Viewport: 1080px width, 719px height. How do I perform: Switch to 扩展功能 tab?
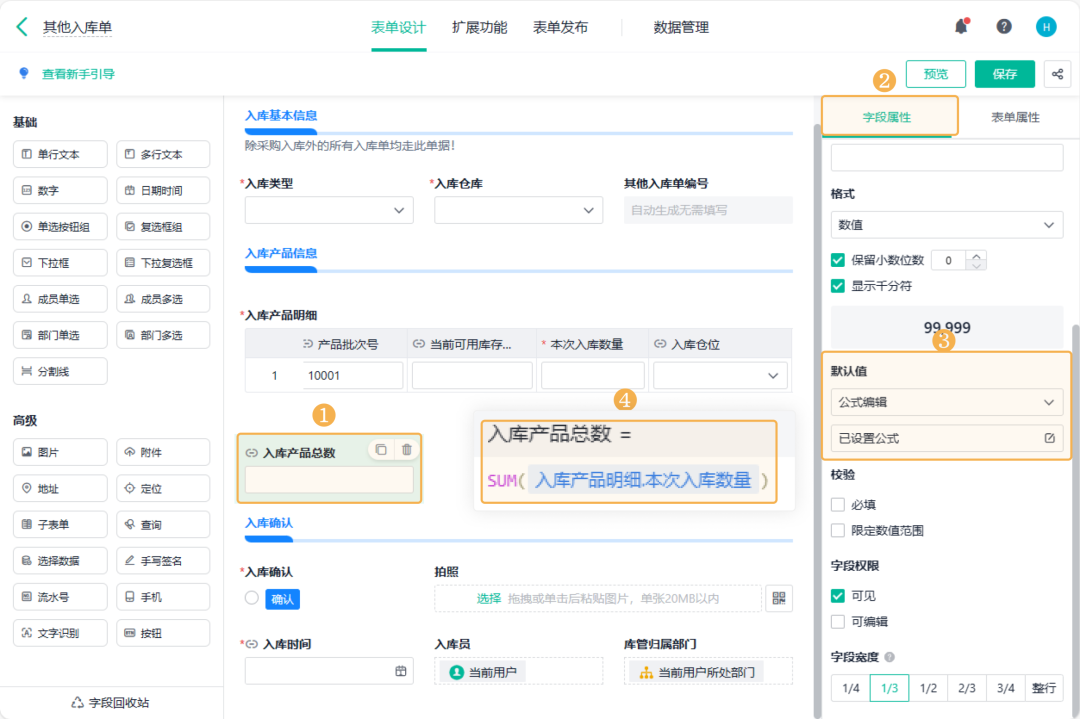coord(479,28)
